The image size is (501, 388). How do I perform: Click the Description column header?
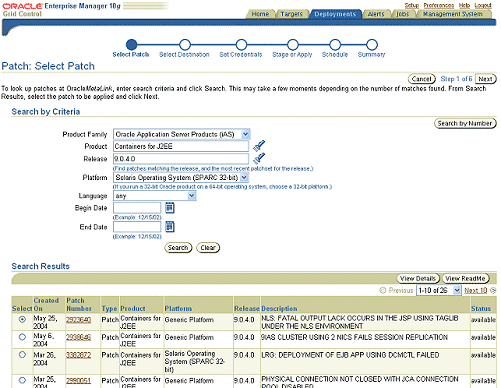click(279, 309)
